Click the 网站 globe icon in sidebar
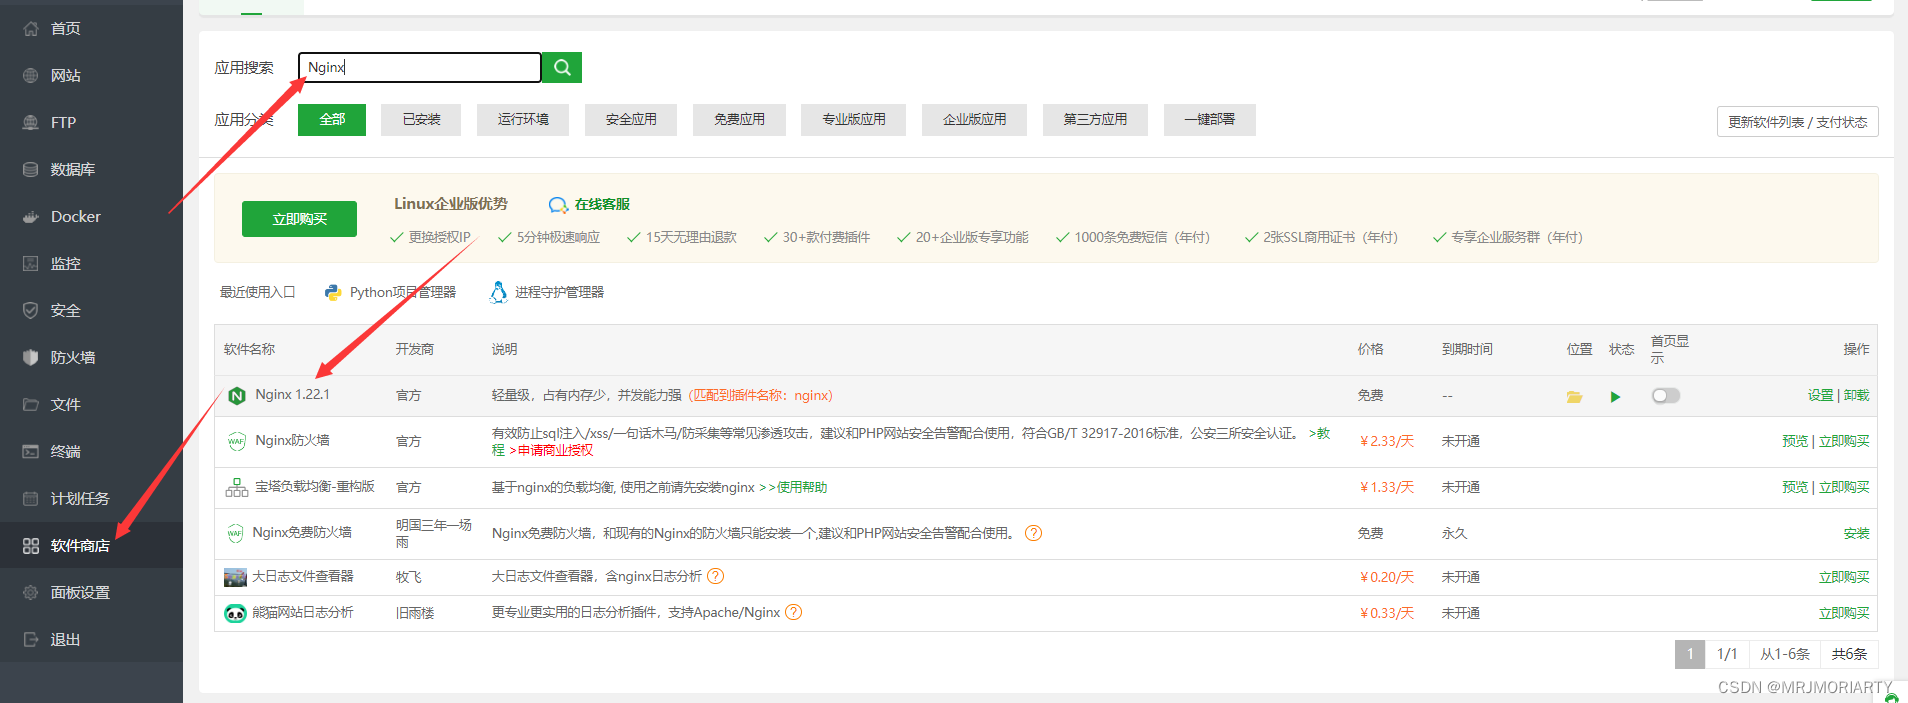 coord(31,76)
